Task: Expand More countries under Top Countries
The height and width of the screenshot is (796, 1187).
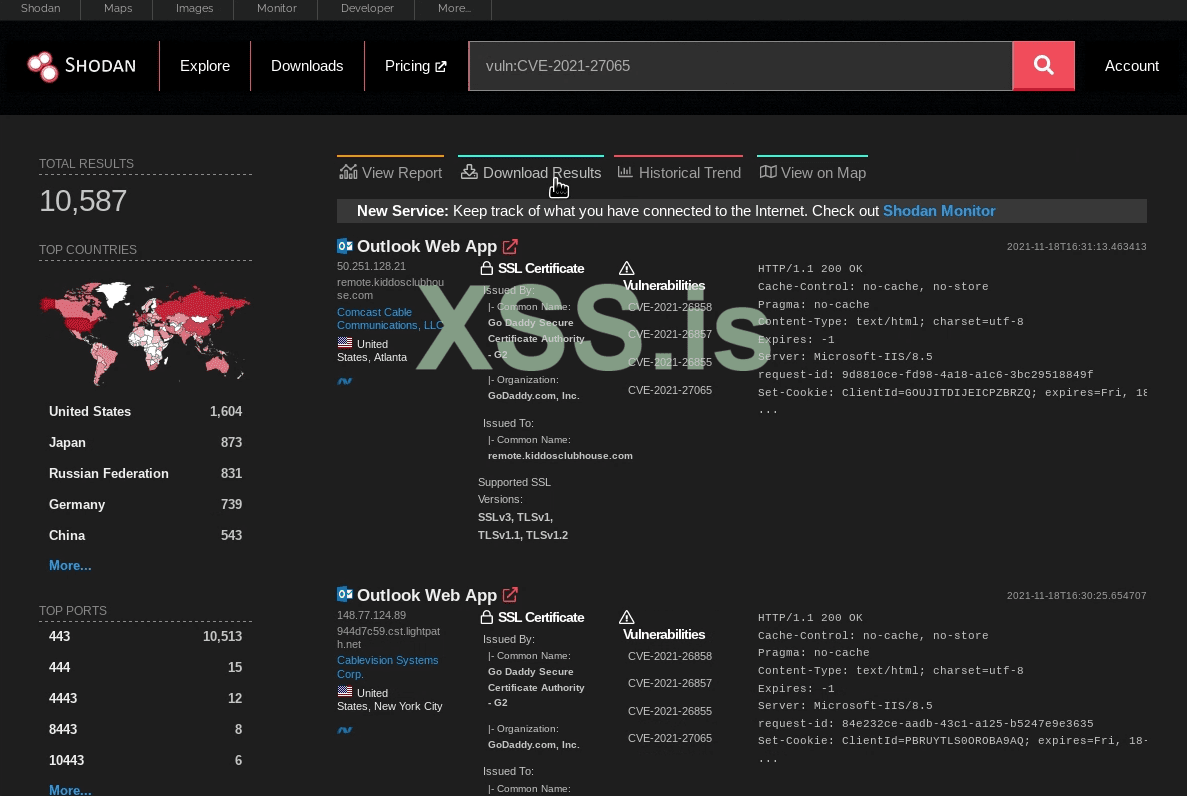Action: click(69, 565)
